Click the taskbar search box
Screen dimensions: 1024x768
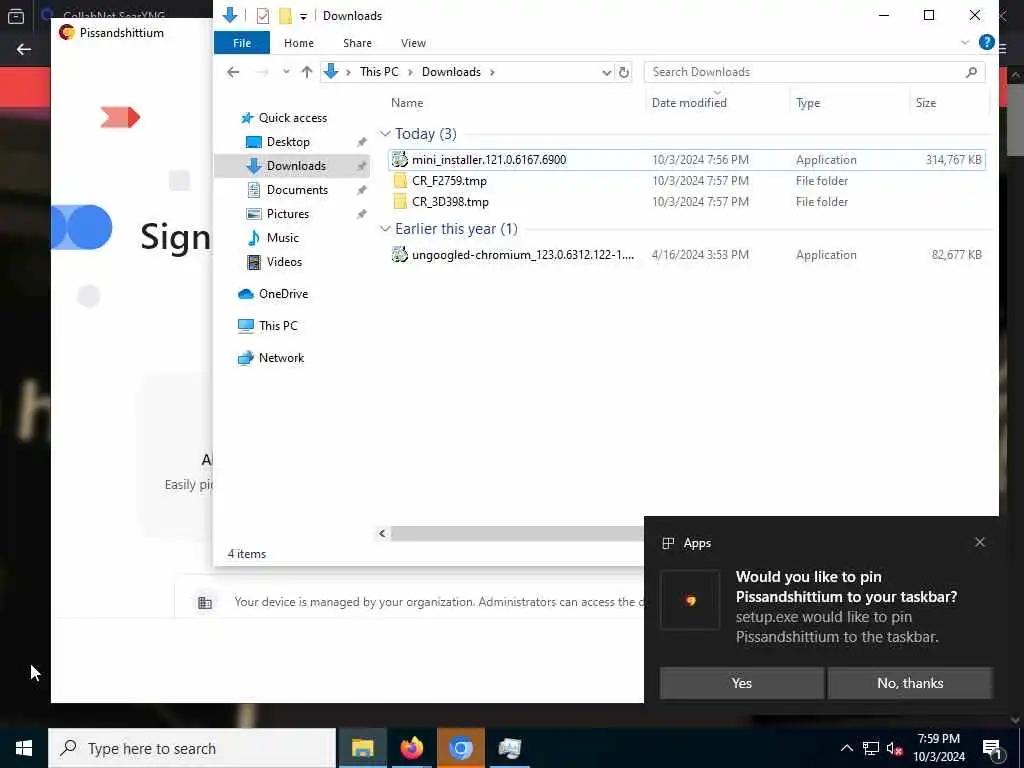[192, 748]
